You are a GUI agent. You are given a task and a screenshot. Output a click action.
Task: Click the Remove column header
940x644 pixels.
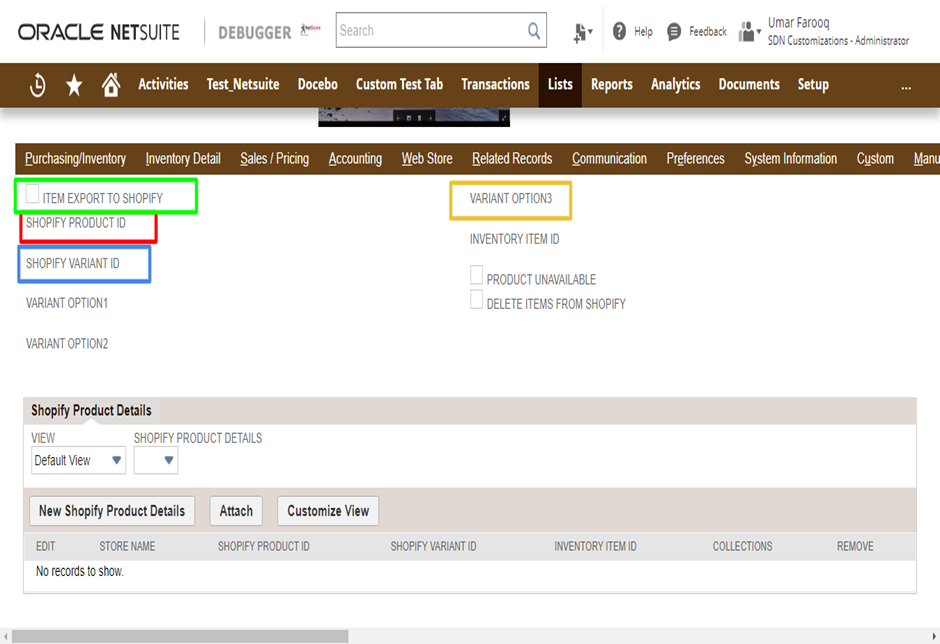[855, 546]
